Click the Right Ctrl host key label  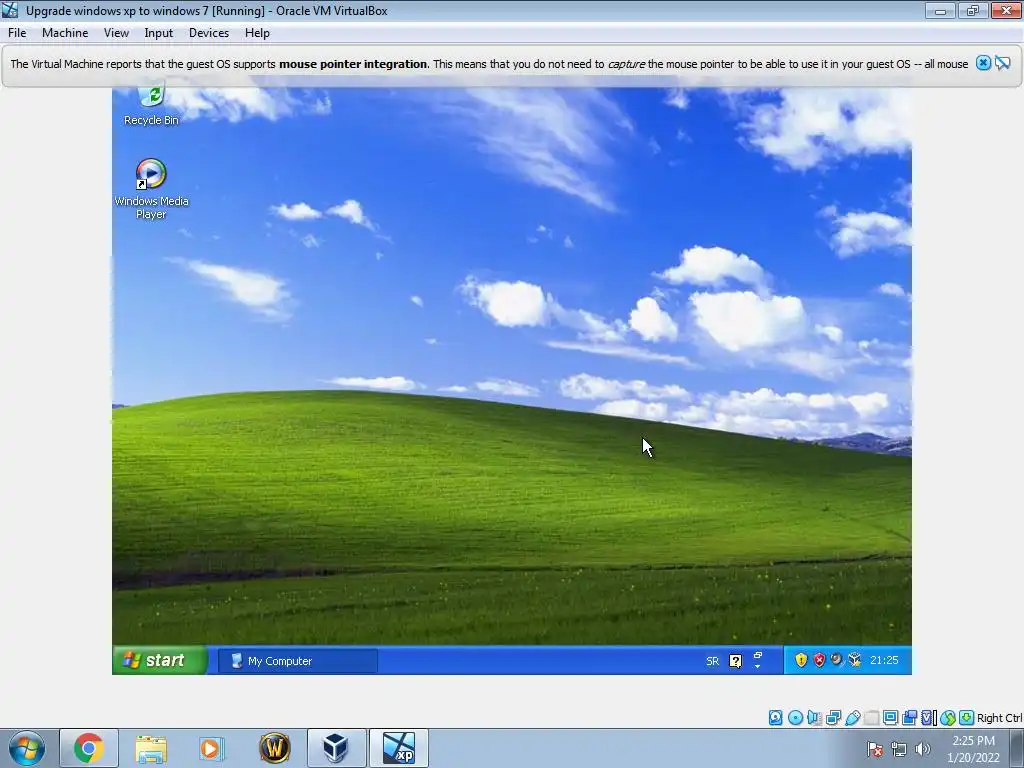[999, 718]
